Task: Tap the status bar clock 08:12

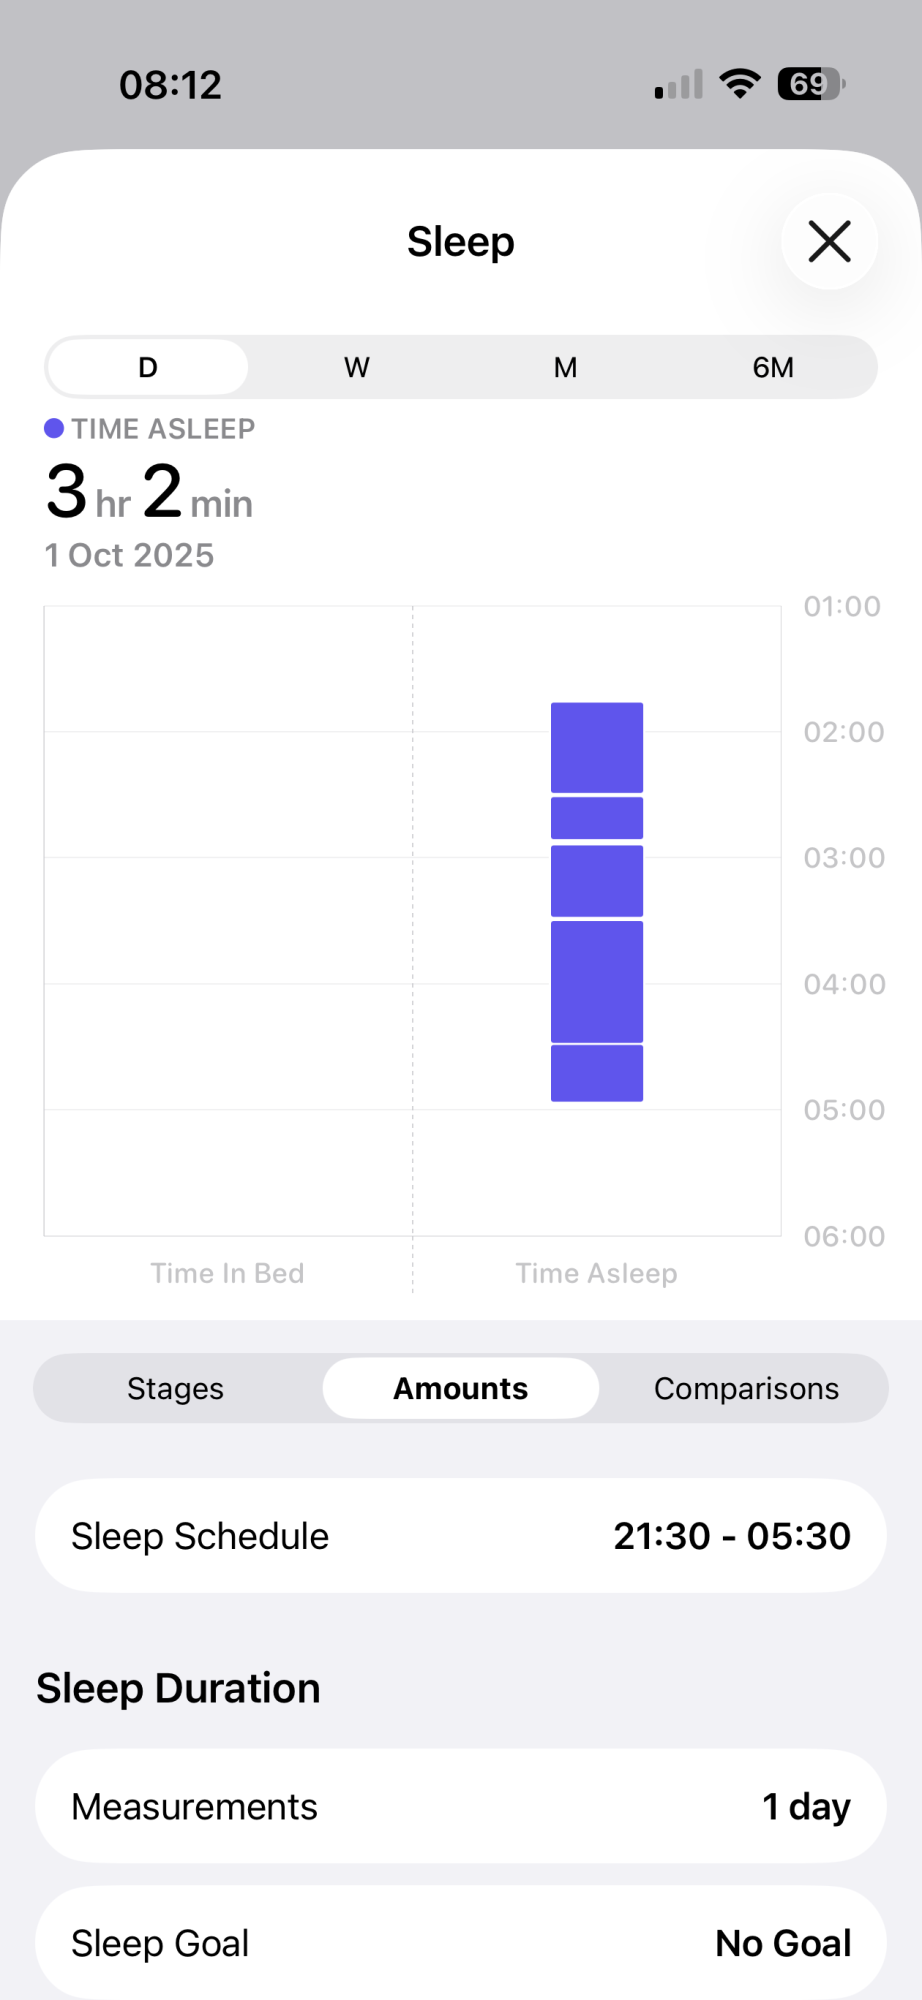Action: pyautogui.click(x=170, y=85)
